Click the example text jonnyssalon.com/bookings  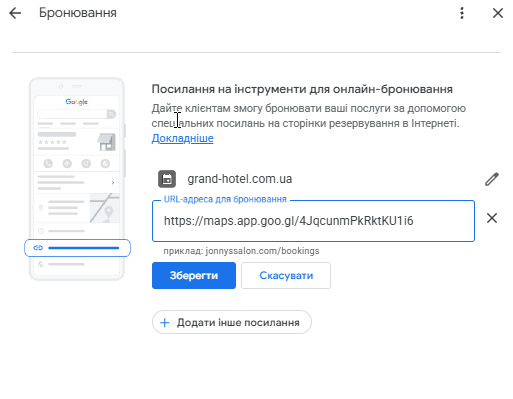point(262,251)
